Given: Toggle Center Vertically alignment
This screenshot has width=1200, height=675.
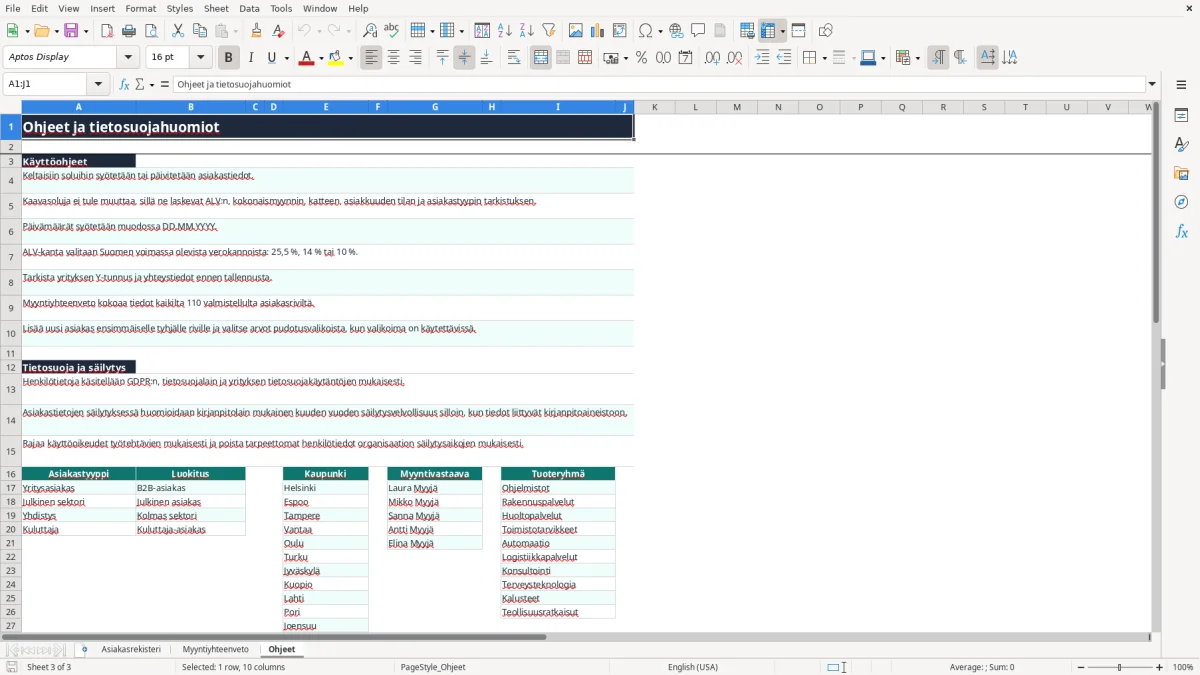Looking at the screenshot, I should 464,58.
